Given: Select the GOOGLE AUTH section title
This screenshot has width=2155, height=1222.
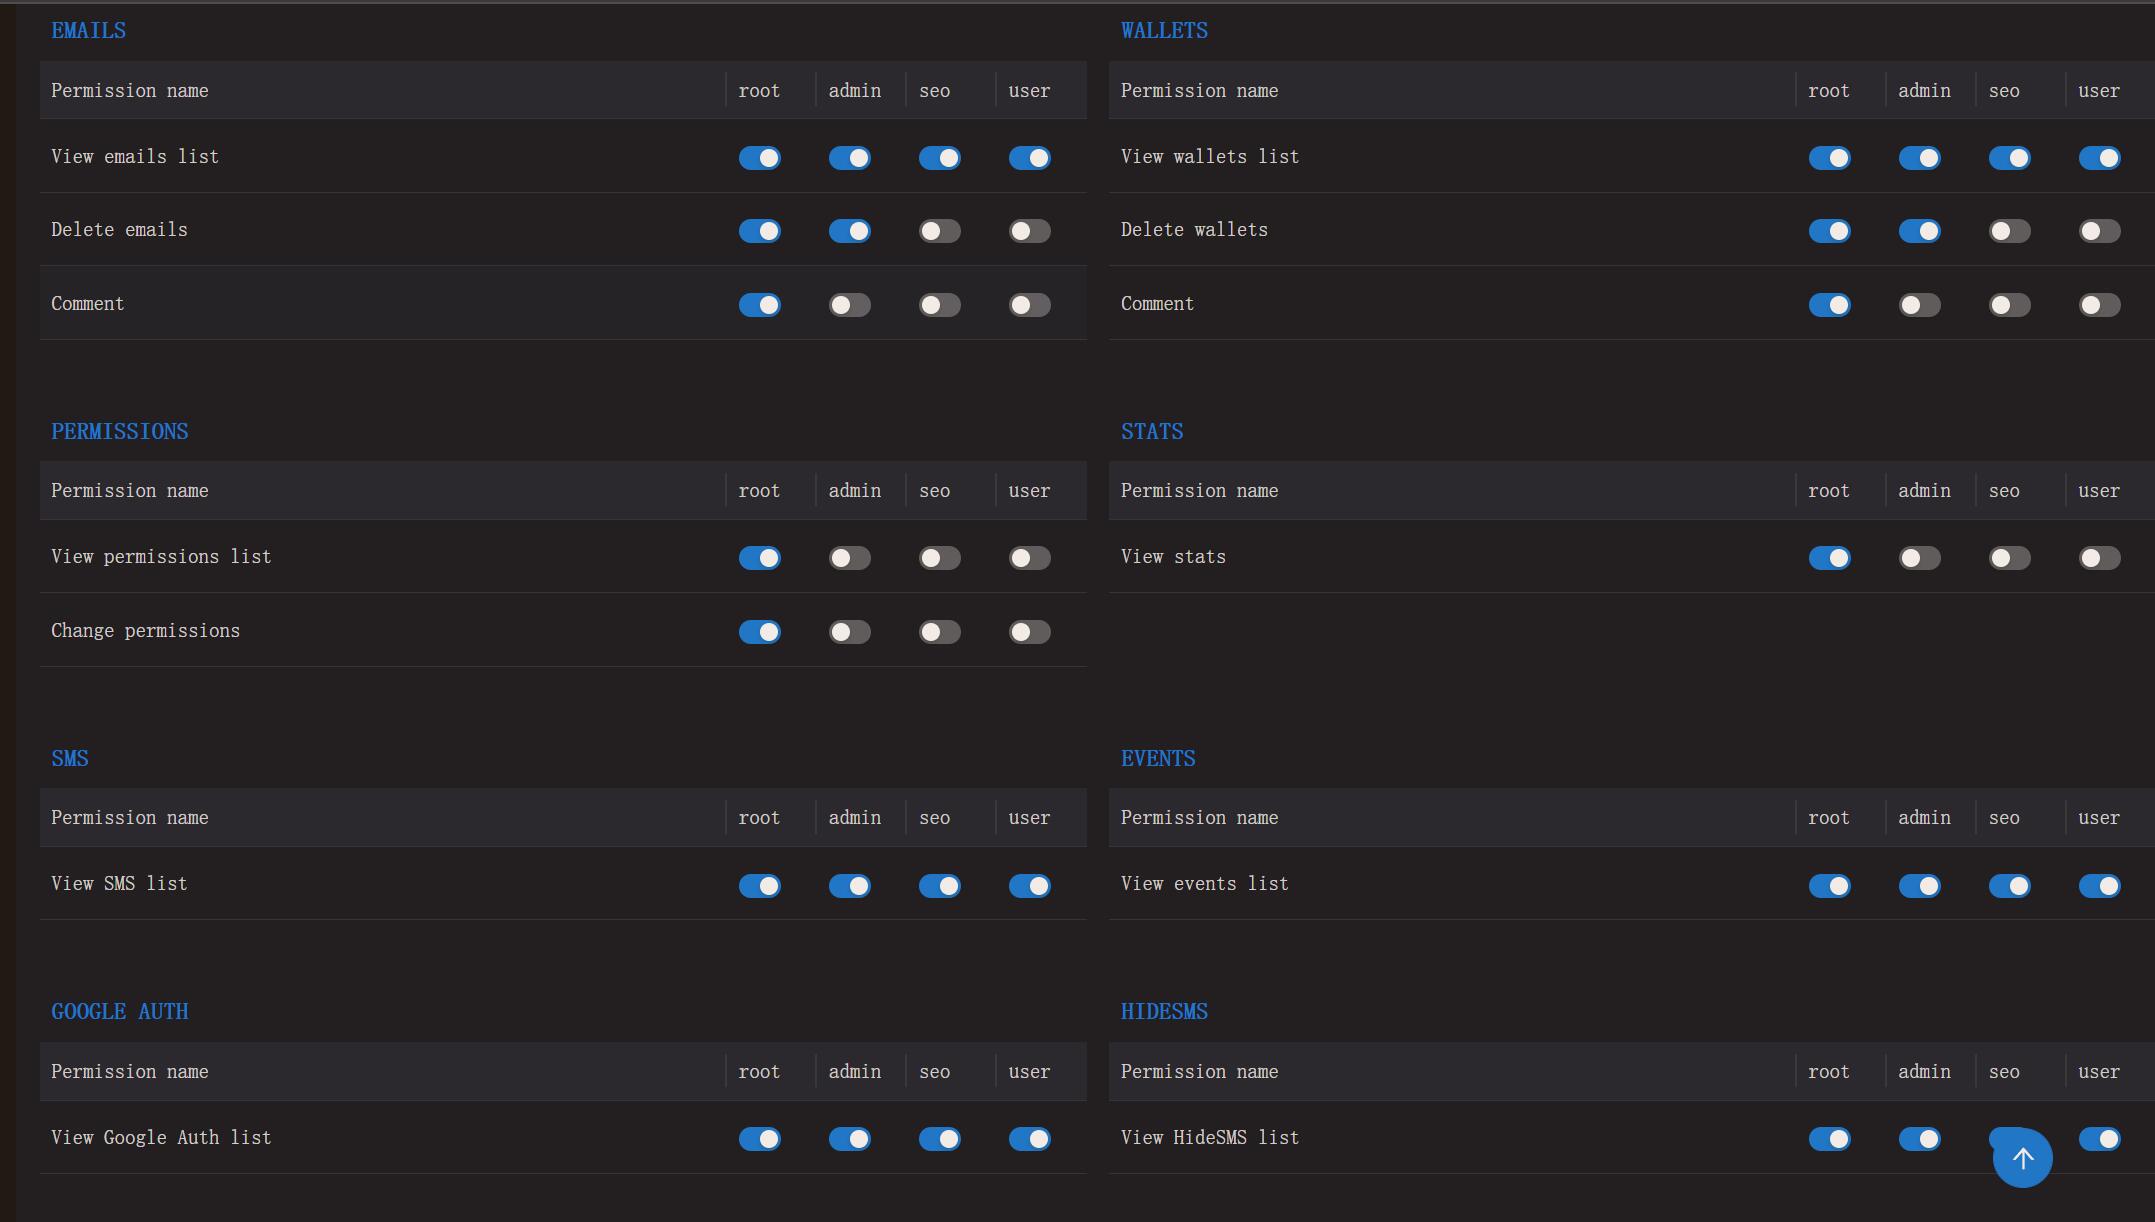Looking at the screenshot, I should [120, 1011].
